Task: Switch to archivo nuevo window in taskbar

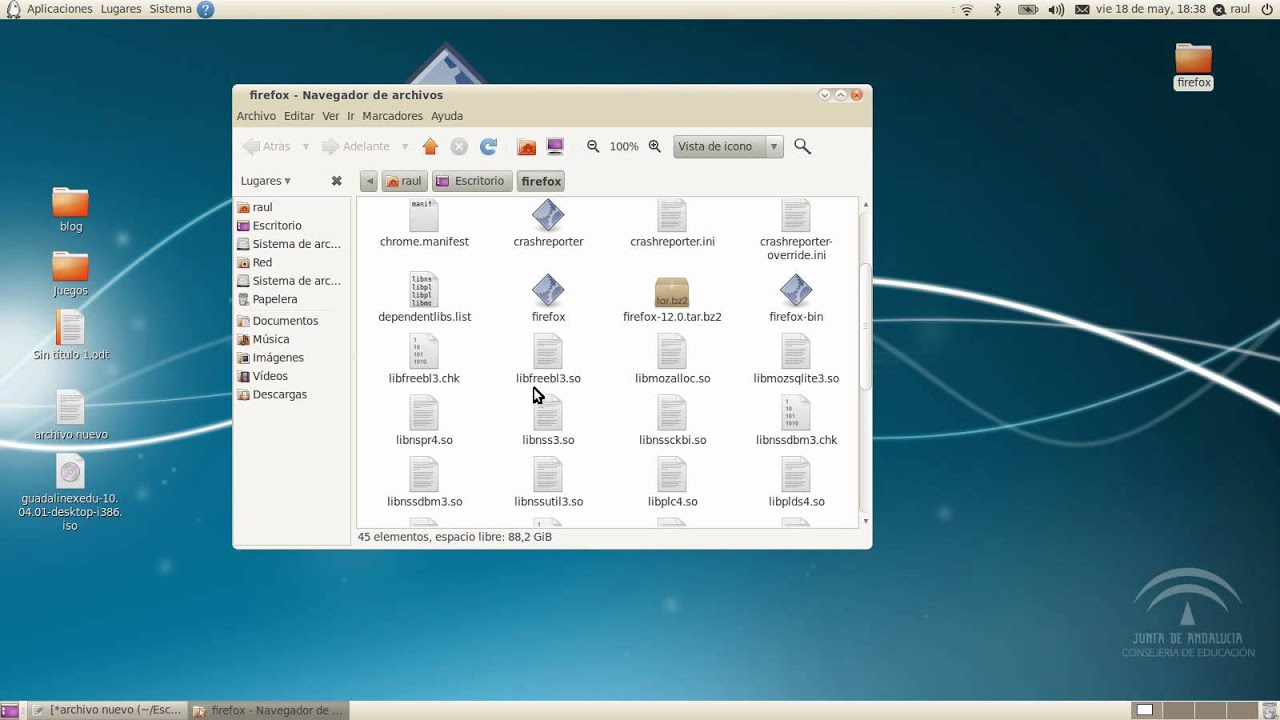Action: pyautogui.click(x=106, y=710)
